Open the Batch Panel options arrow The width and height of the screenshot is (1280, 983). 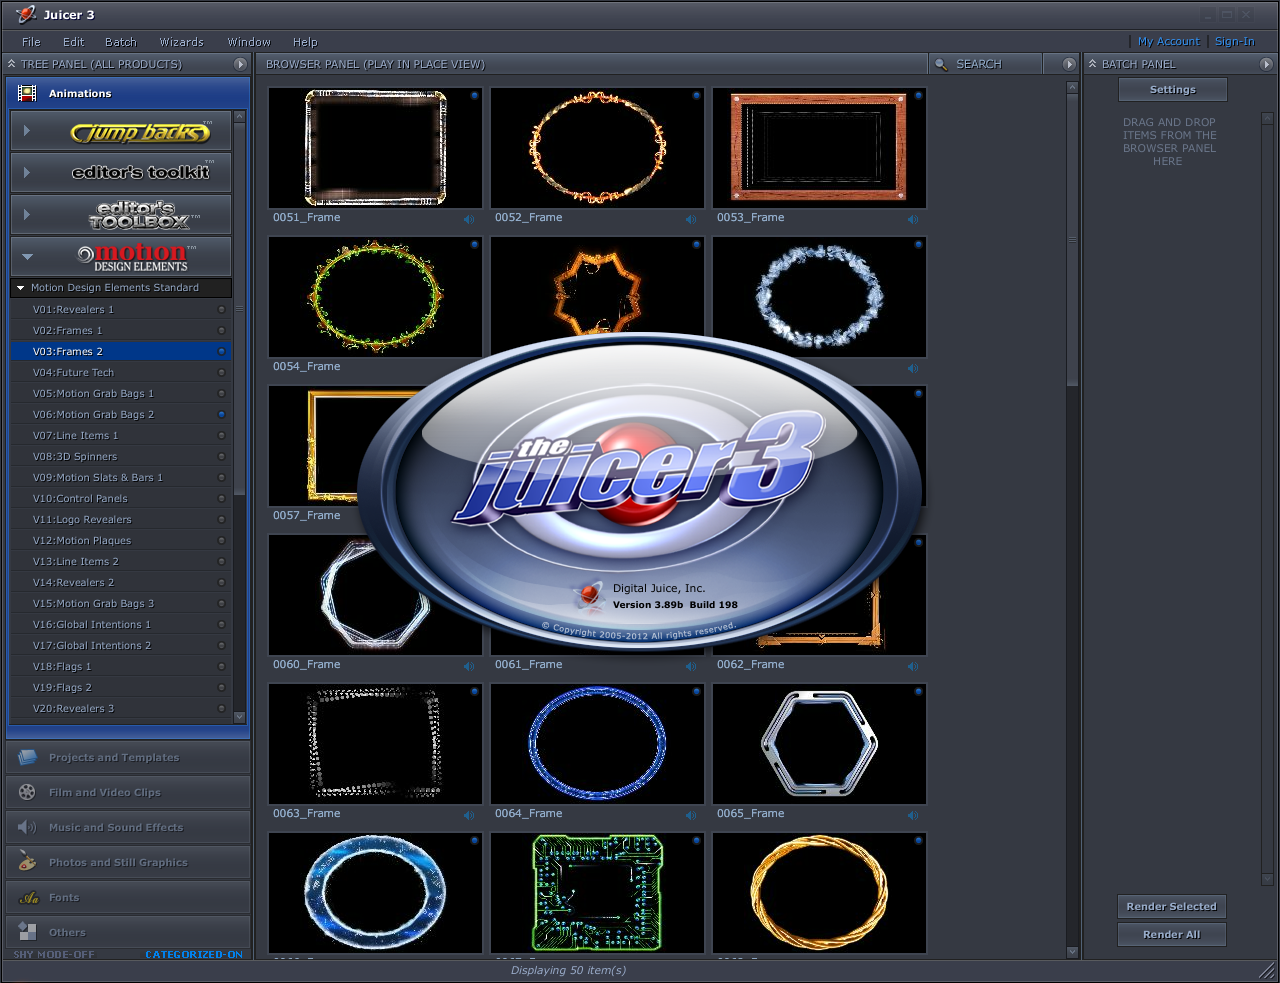(1267, 64)
